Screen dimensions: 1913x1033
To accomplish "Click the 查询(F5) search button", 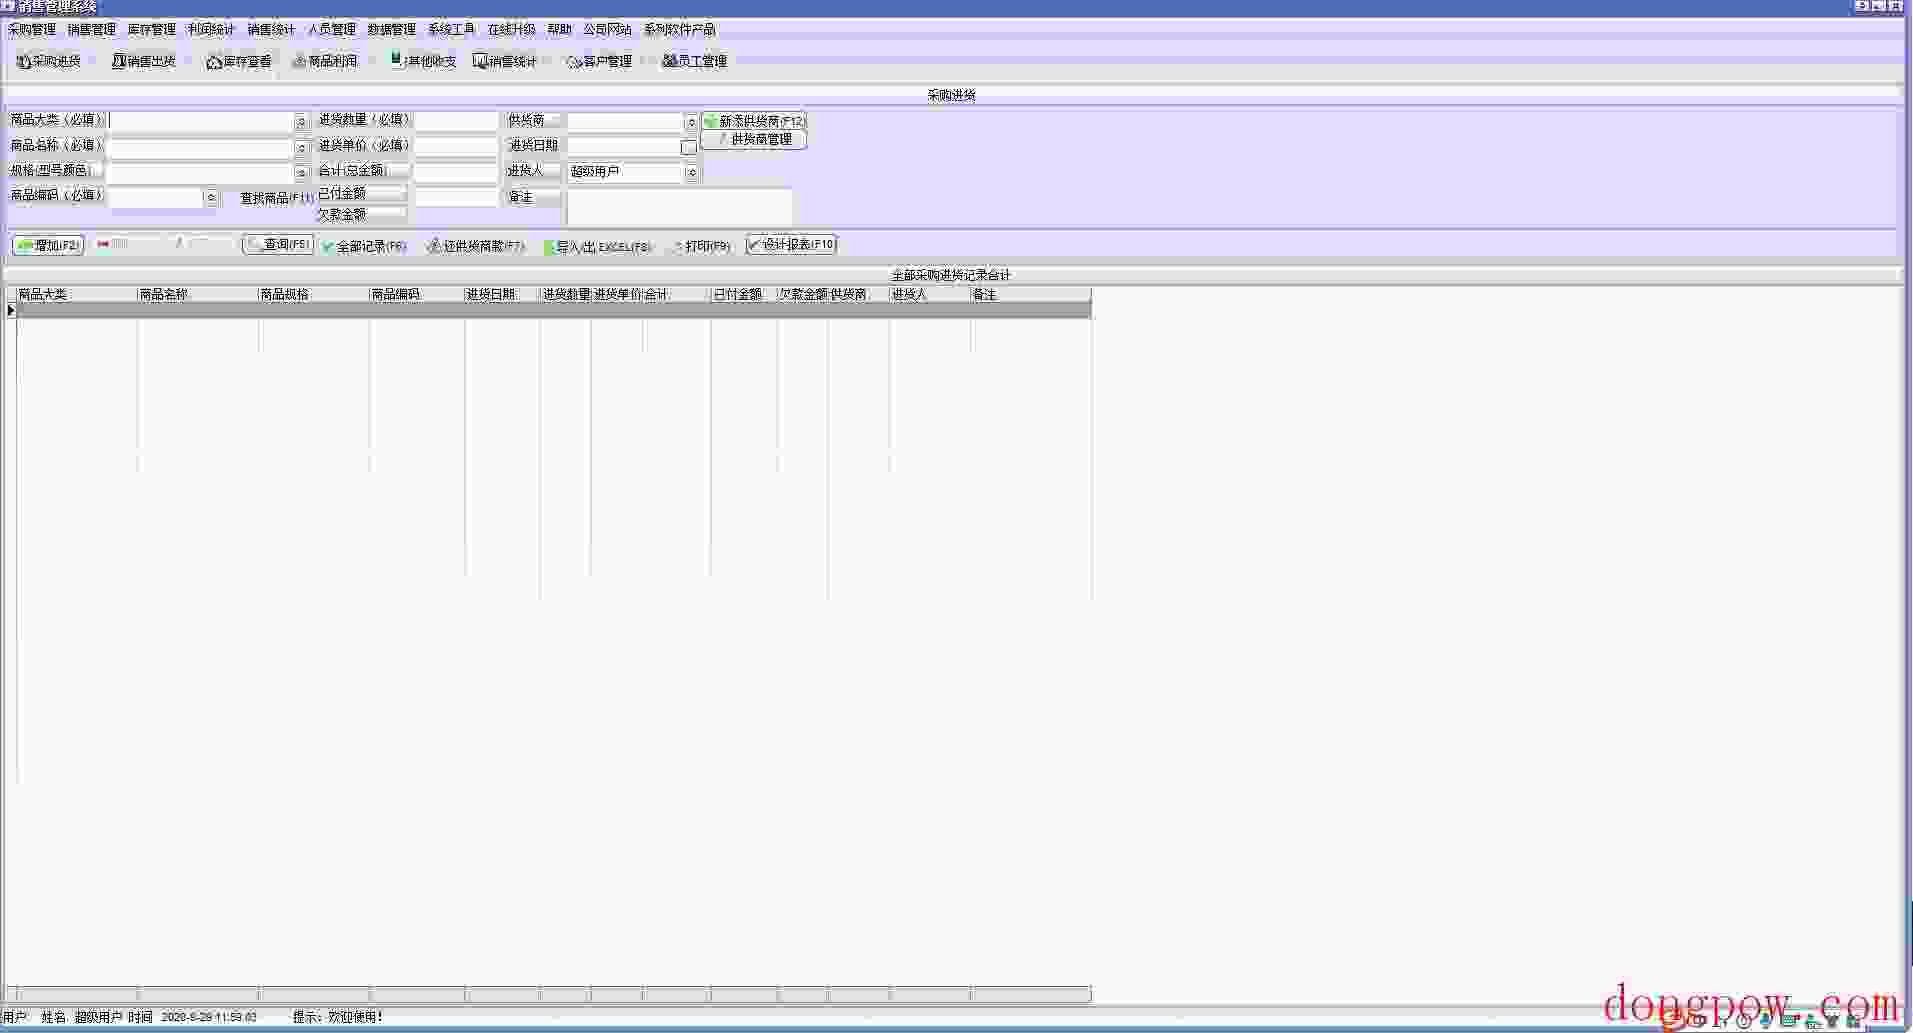I will [278, 244].
